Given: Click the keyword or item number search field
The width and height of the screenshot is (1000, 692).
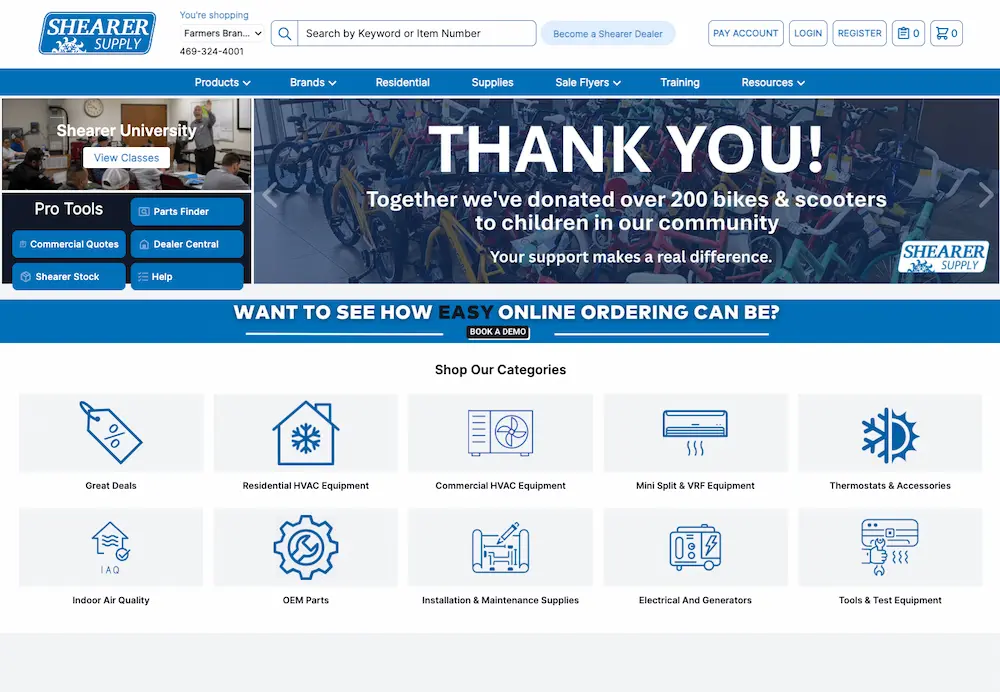Looking at the screenshot, I should click(x=415, y=34).
